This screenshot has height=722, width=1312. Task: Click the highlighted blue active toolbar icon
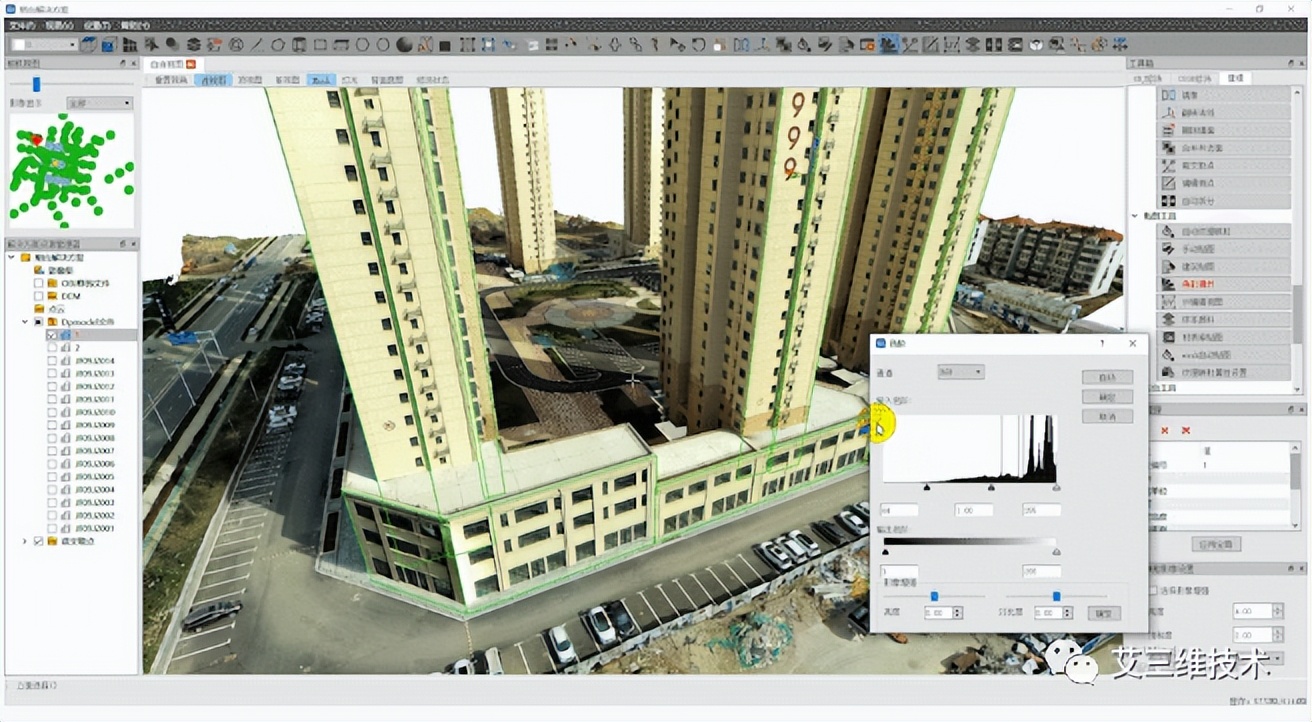point(888,44)
